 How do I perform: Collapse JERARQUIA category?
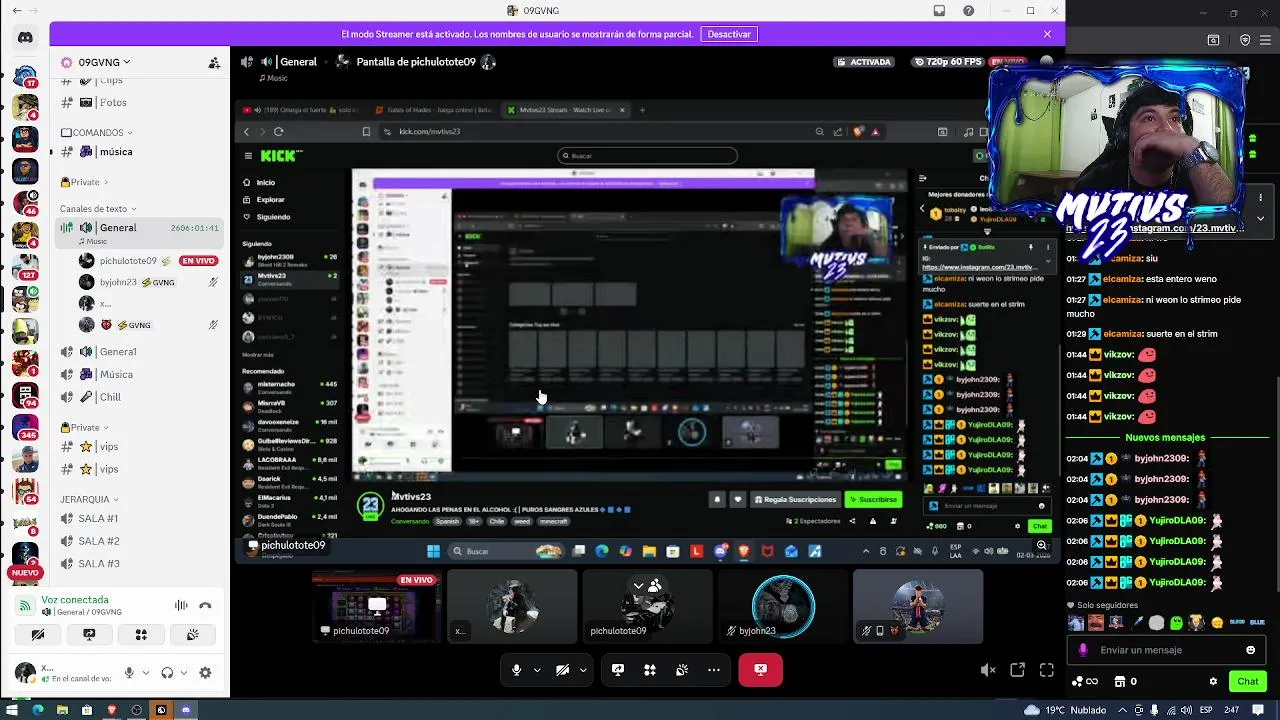tap(90, 499)
